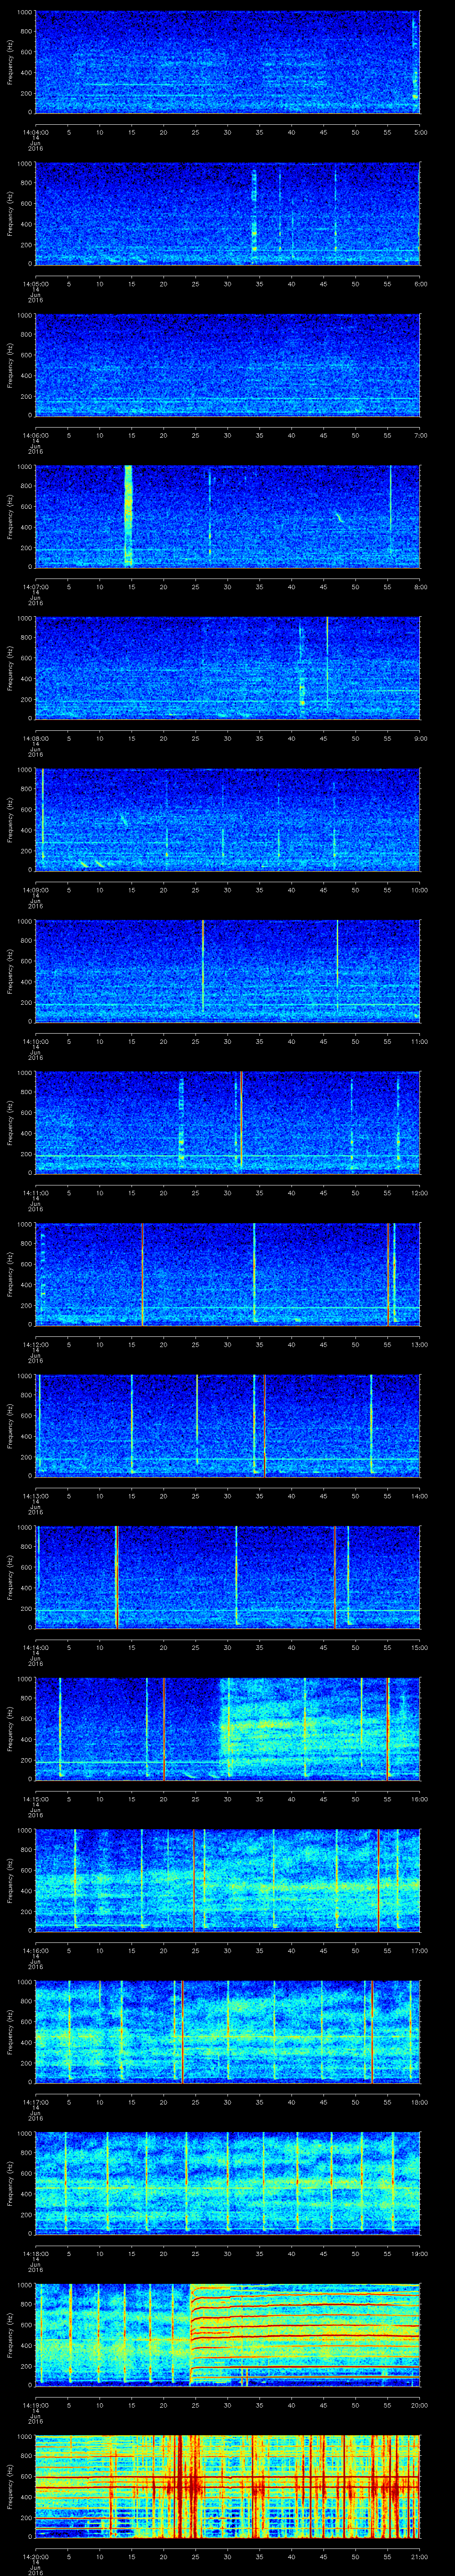Pick the spectrogram panel starting at 14:17:00
Viewport: 455px width, 2576px height.
227,2032
